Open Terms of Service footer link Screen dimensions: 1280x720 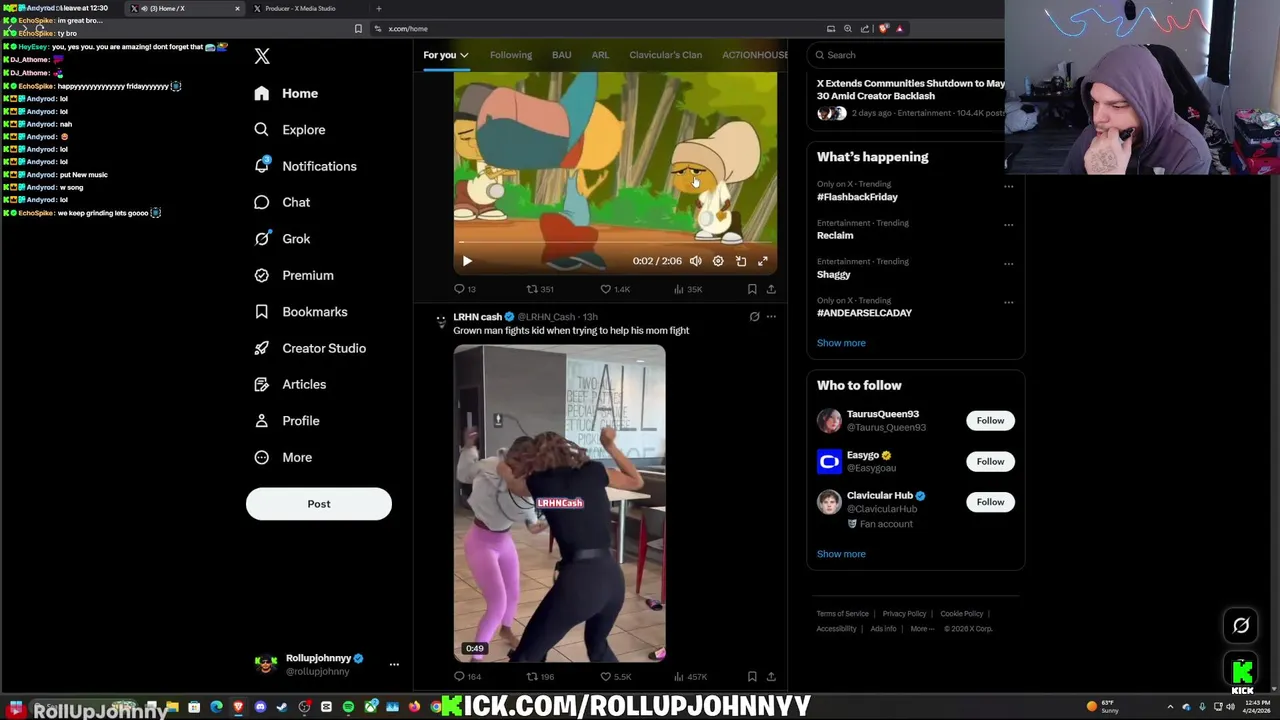(842, 614)
